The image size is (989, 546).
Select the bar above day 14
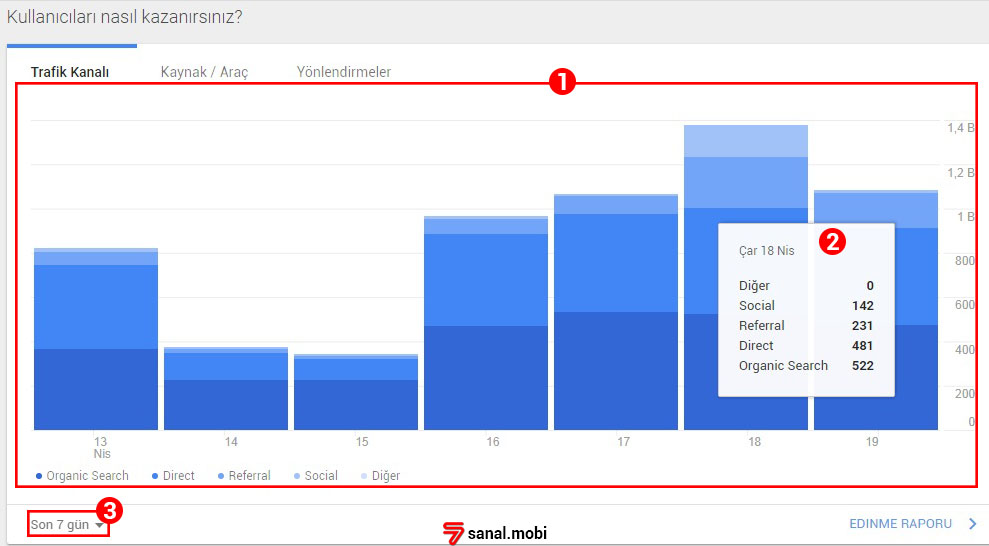click(226, 390)
